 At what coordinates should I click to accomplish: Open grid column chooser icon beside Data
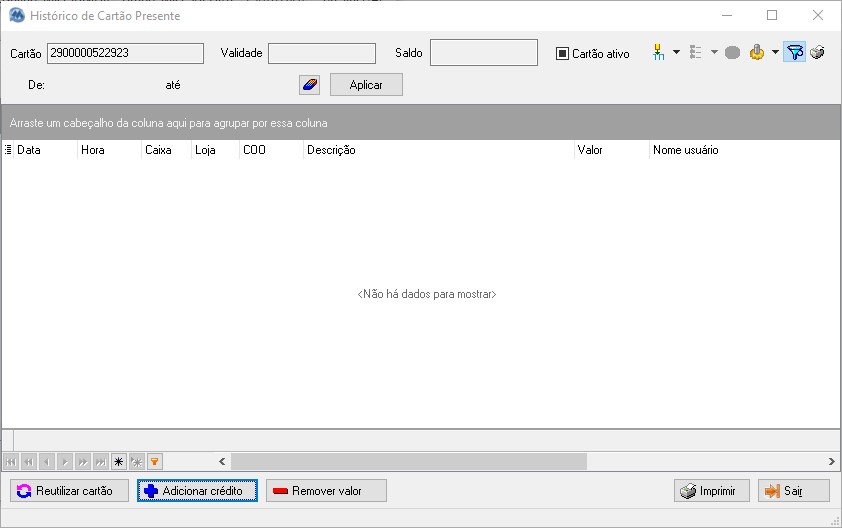click(x=8, y=150)
